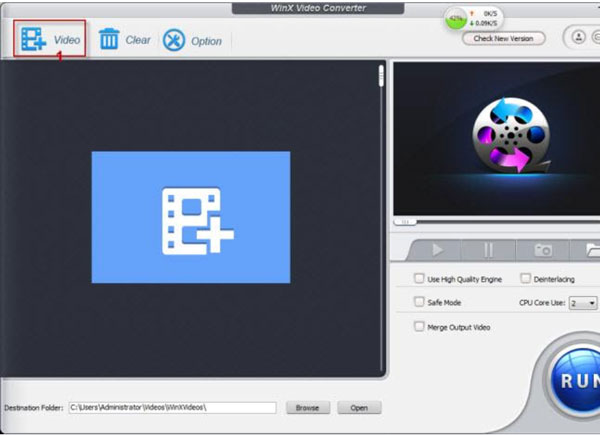
Task: Click the video preview reel image
Action: (512, 135)
